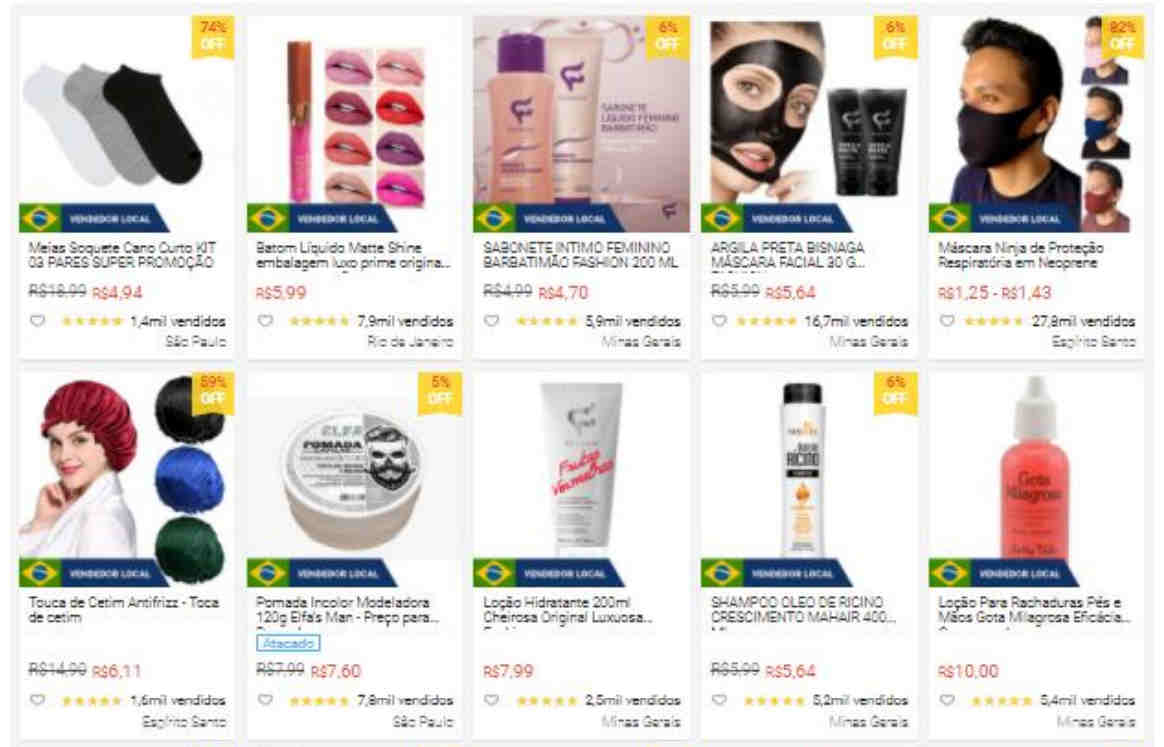Click star rating on Batom Líquido product
The width and height of the screenshot is (1164, 747).
[x=319, y=321]
